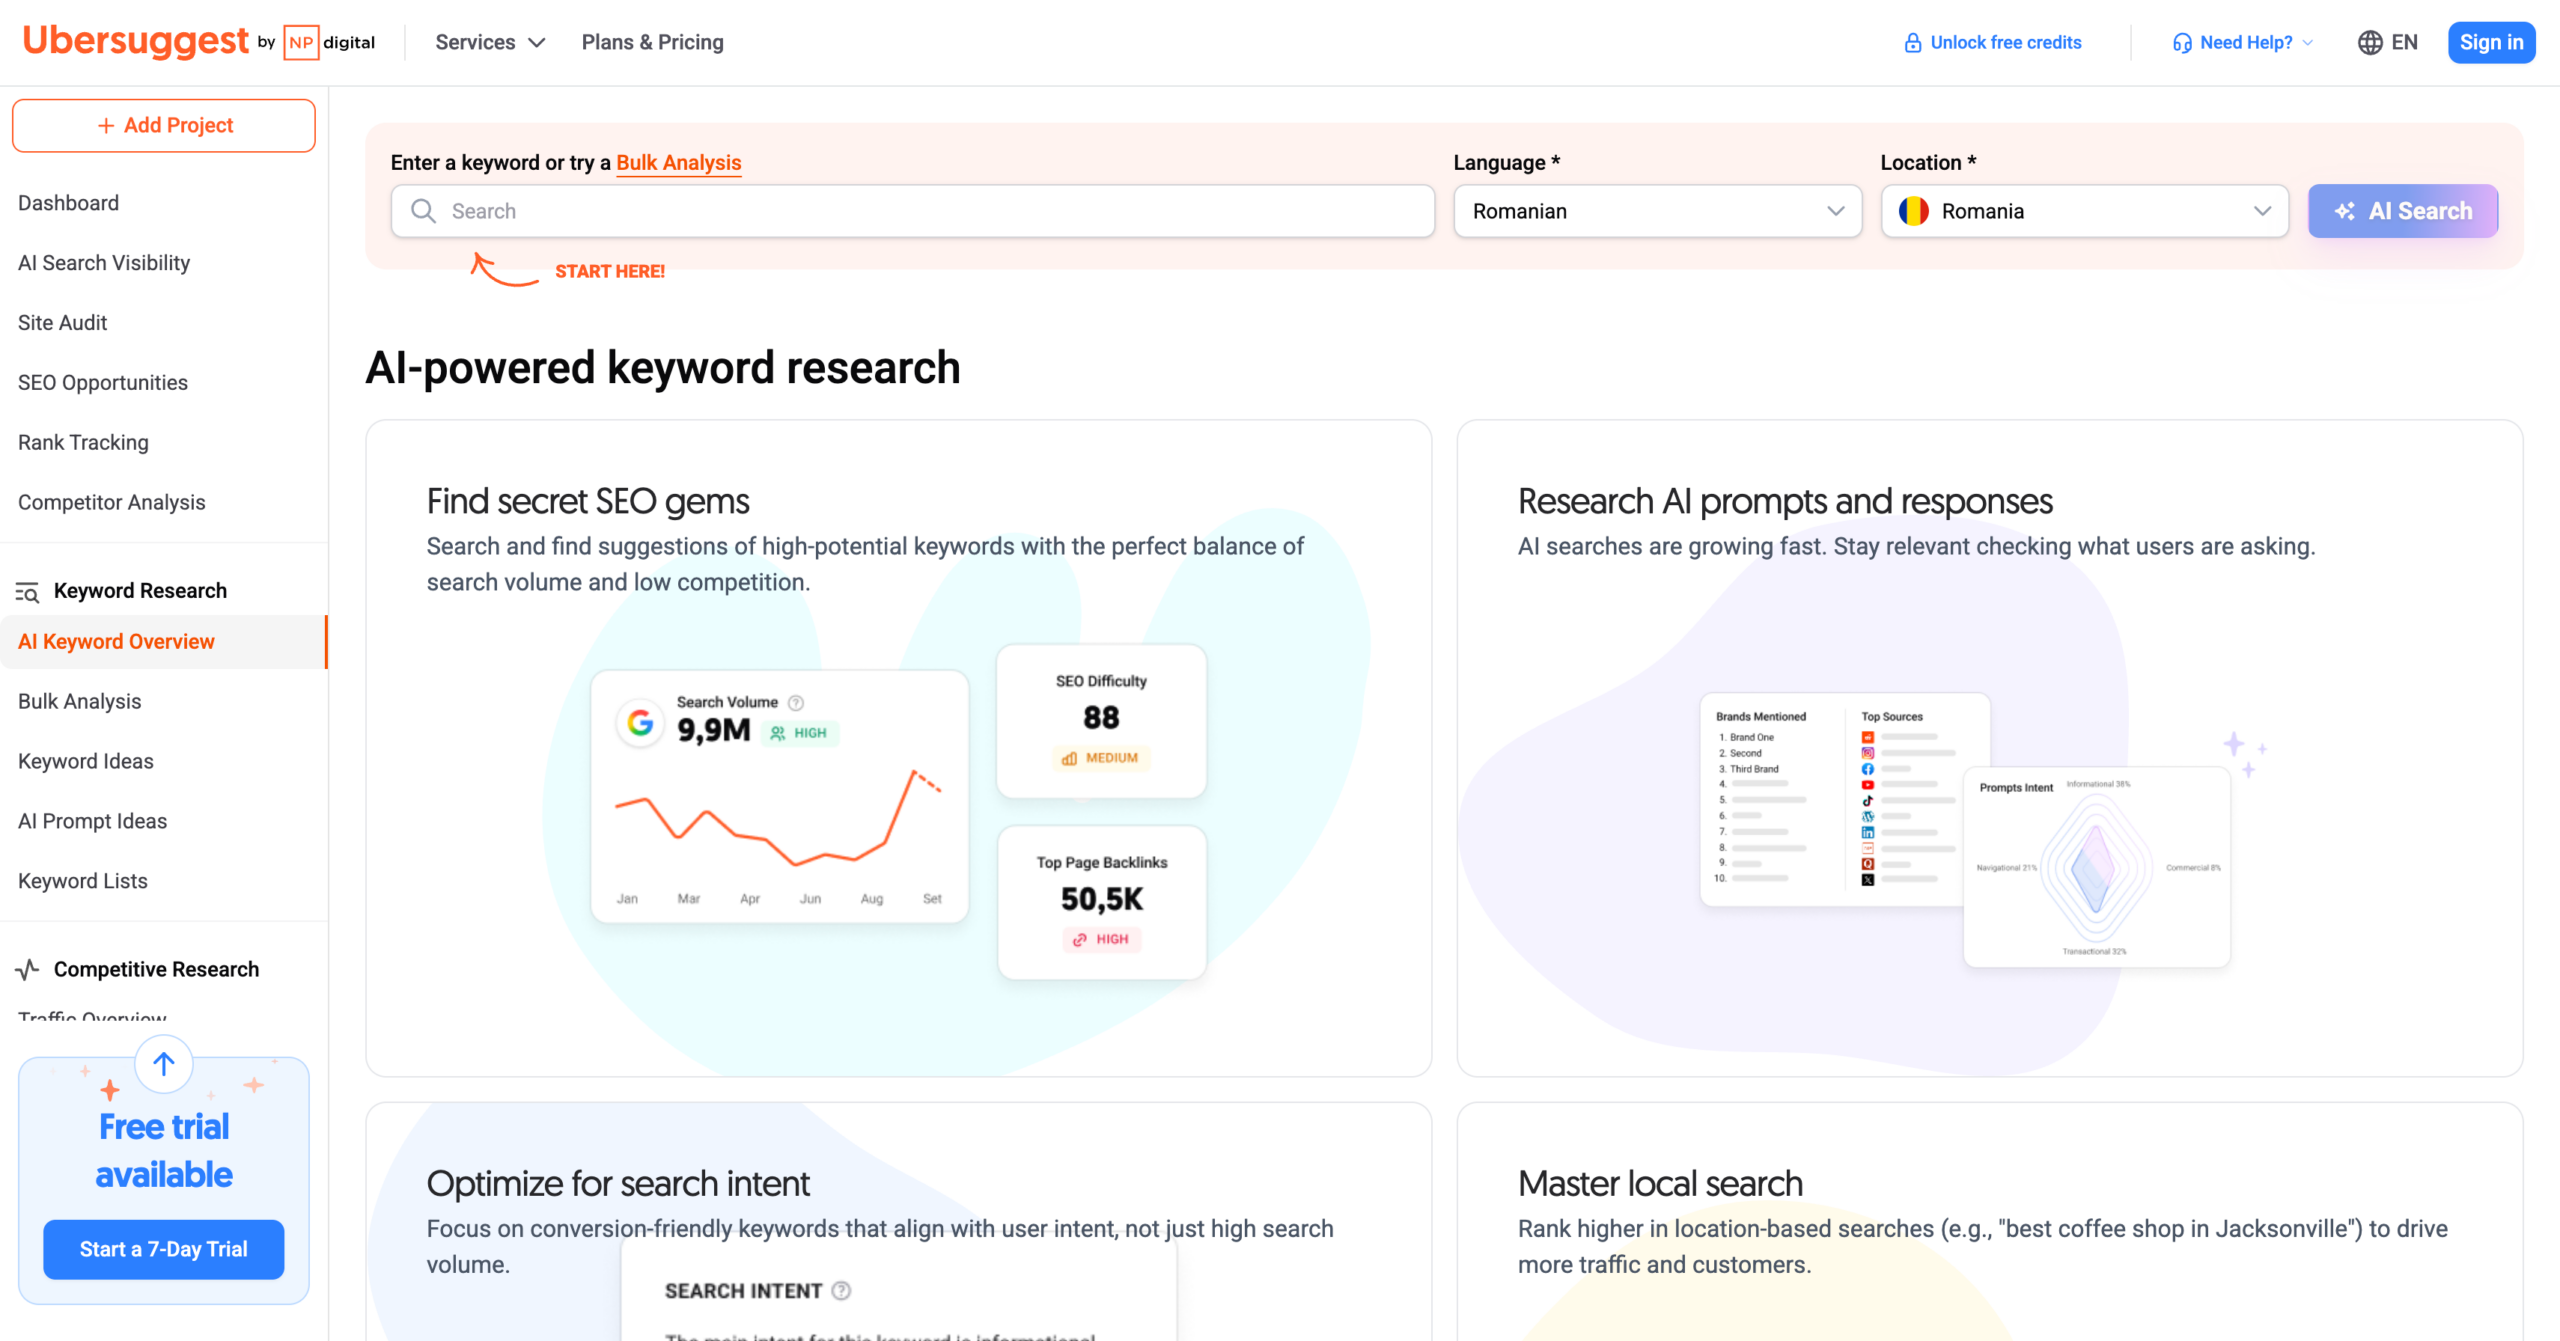
Task: Click the Prompts Intent radar chart card
Action: pyautogui.click(x=2097, y=867)
